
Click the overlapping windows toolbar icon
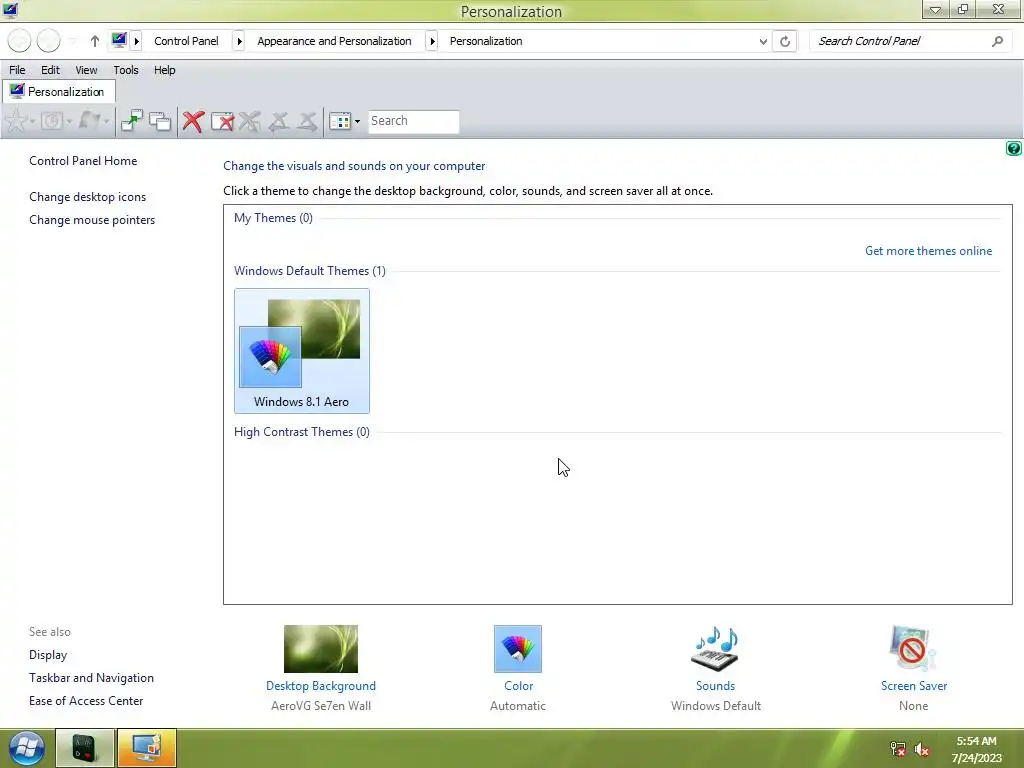coord(160,121)
